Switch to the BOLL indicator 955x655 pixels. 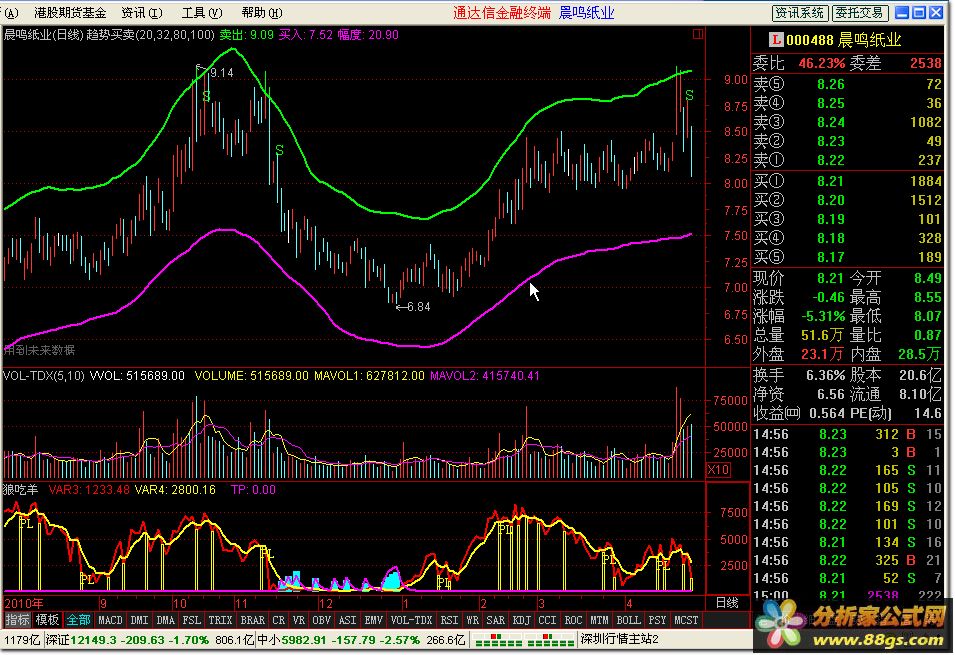click(628, 620)
